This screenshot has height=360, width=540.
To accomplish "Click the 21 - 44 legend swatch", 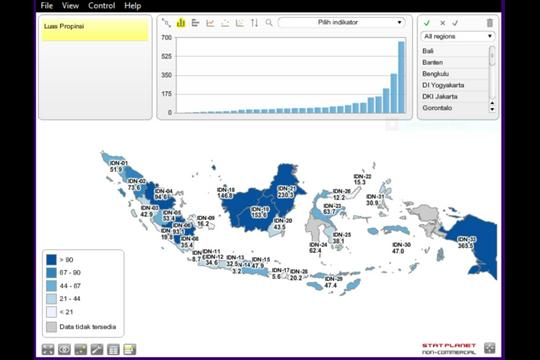I will tap(51, 299).
